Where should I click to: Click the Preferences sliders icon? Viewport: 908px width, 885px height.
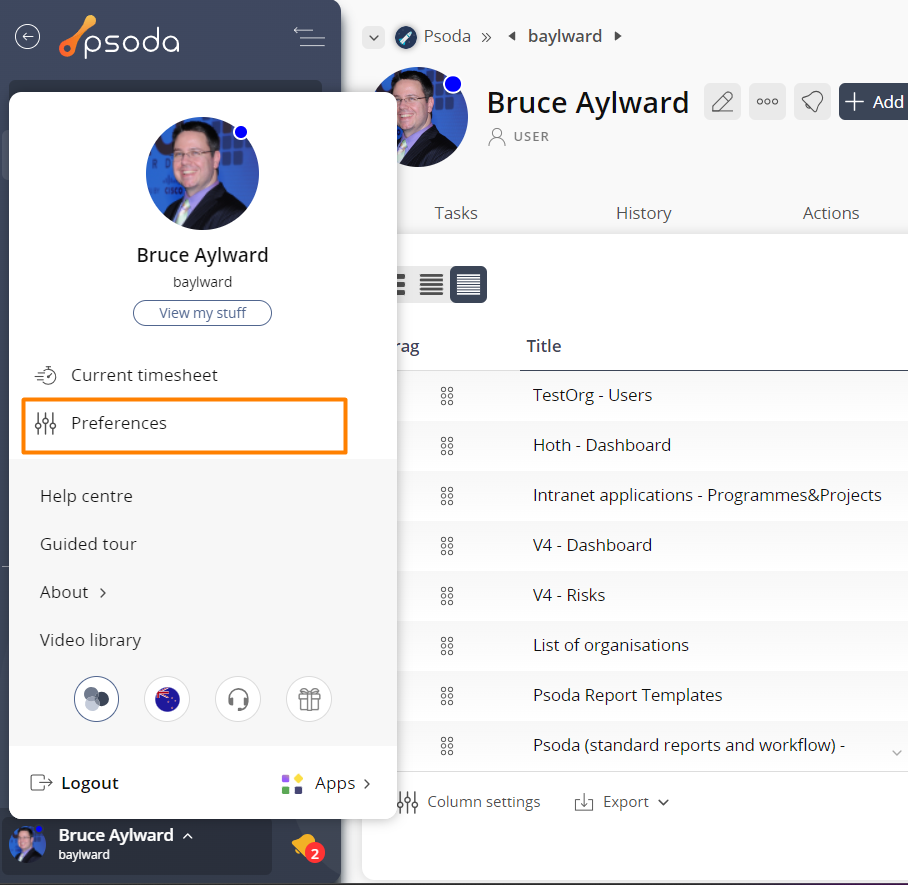45,423
